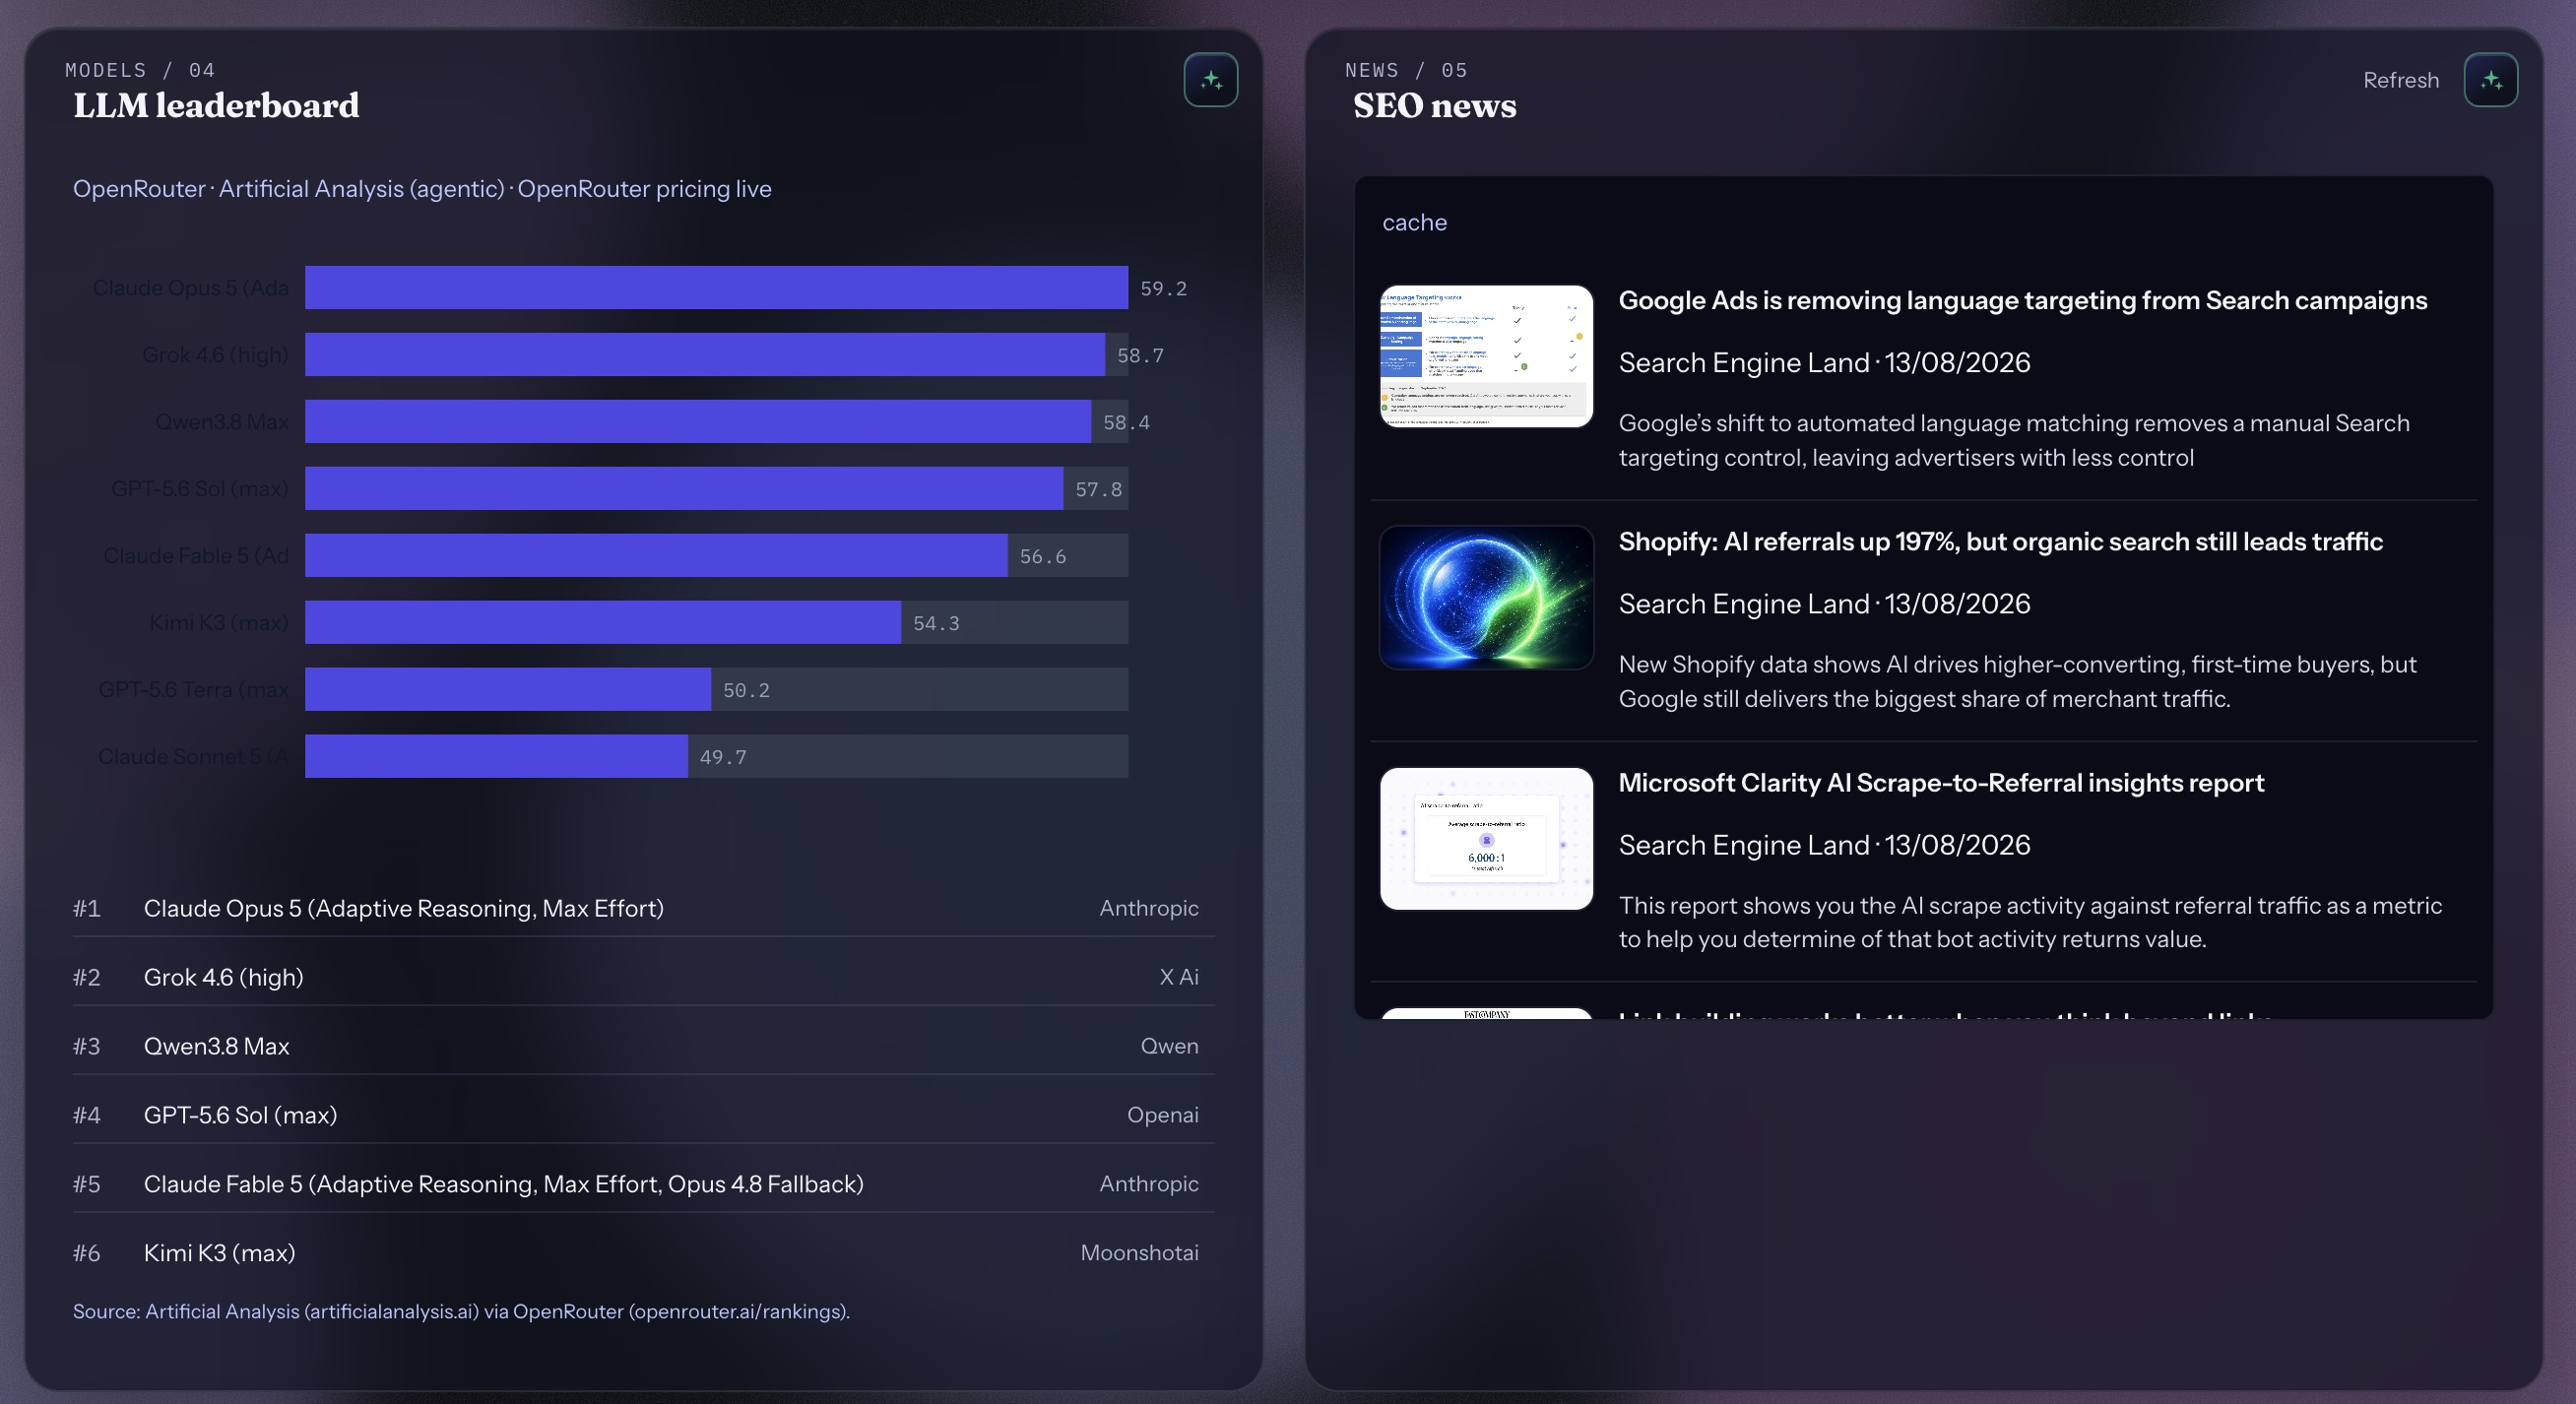Click the source attribution line for Artificial Analysis
This screenshot has height=1404, width=2576.
click(461, 1311)
